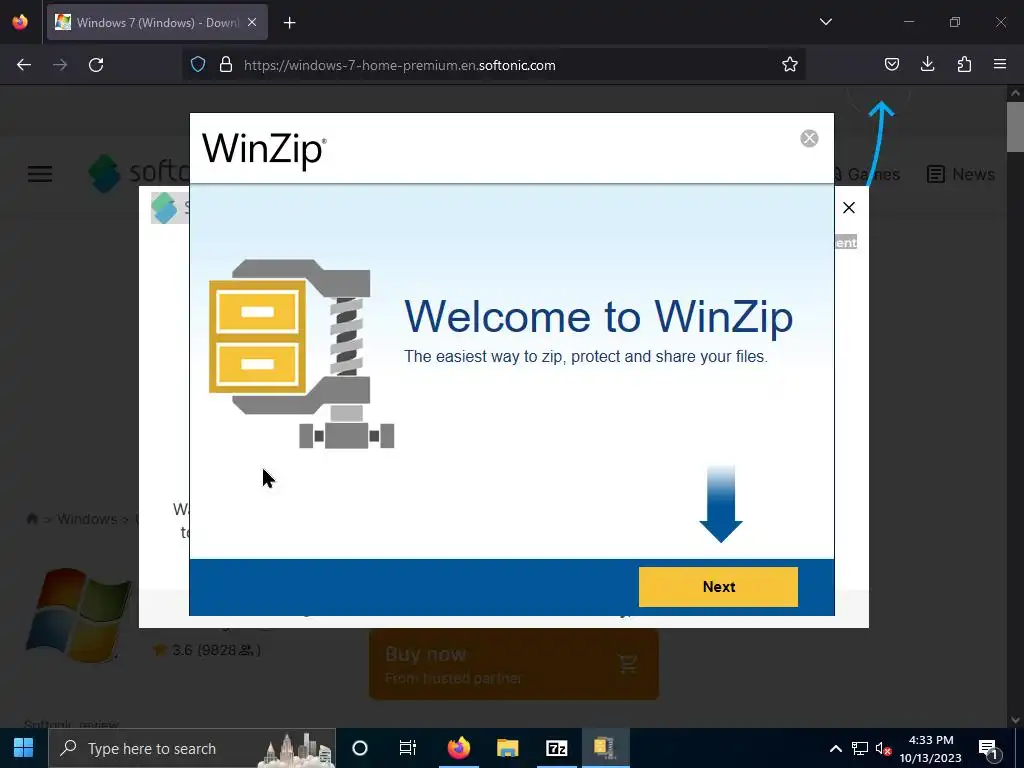Image resolution: width=1024 pixels, height=768 pixels.
Task: Open a new browser tab
Action: pos(289,23)
